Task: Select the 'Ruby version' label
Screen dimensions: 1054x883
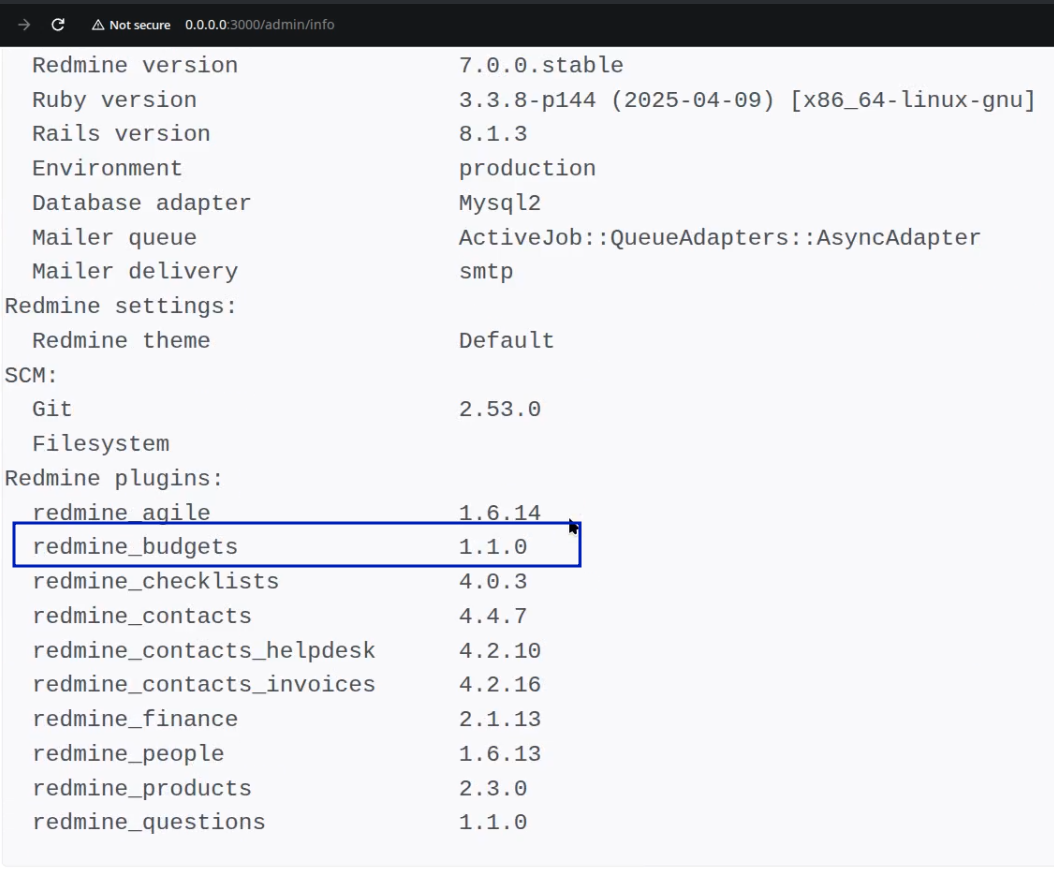Action: pyautogui.click(x=114, y=100)
